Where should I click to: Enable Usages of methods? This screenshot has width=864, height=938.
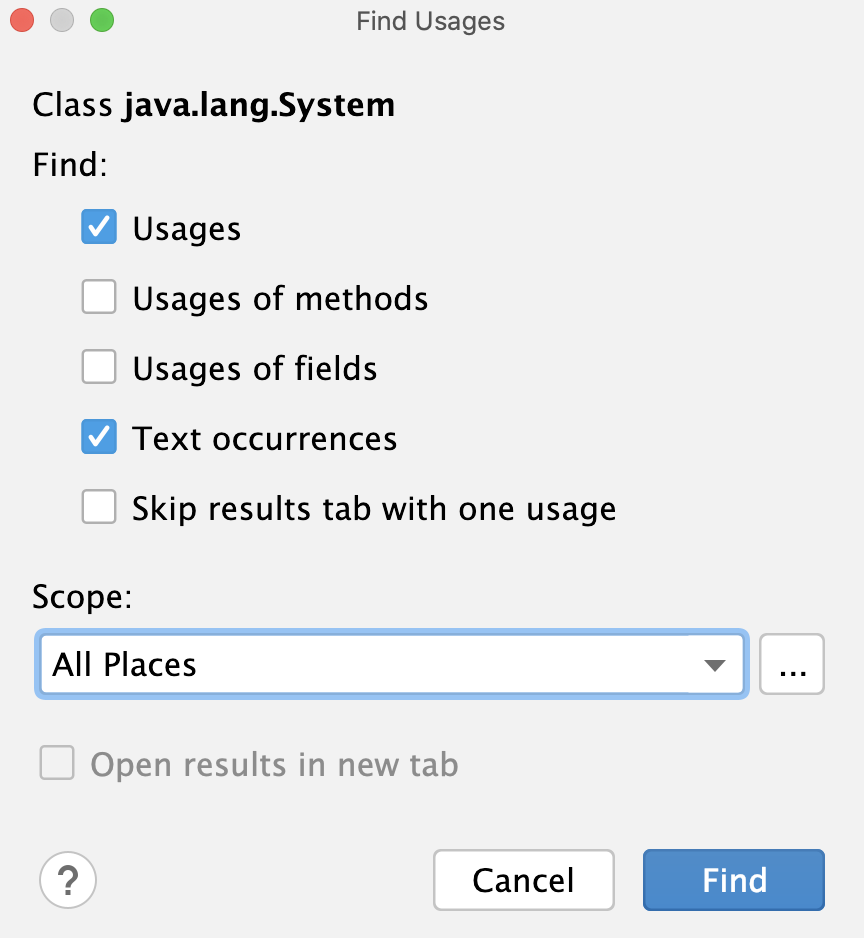tap(98, 297)
